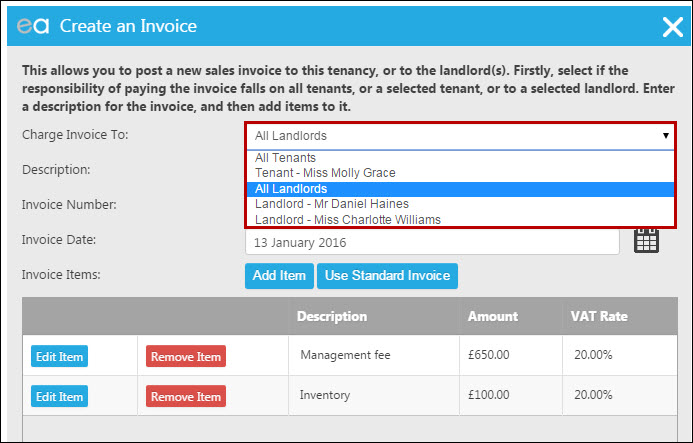Click the VAT Rate column header
This screenshot has height=443, width=693.
pos(599,317)
